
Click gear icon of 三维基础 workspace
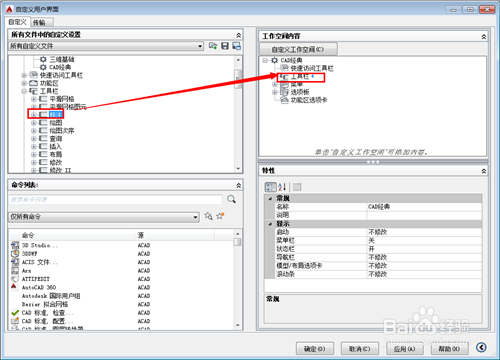click(43, 59)
